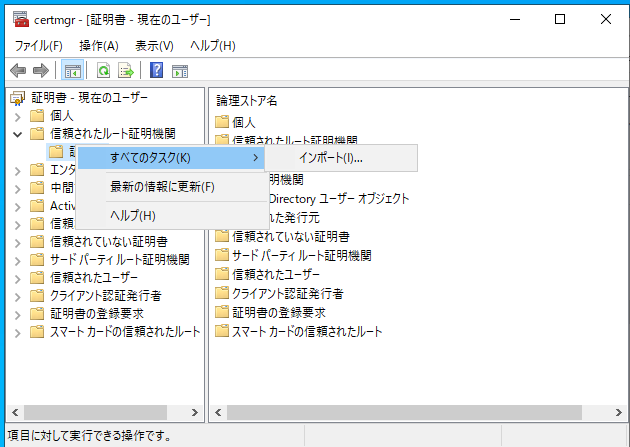Select 信頼されていない証明書 in left tree
The image size is (630, 447).
point(108,241)
